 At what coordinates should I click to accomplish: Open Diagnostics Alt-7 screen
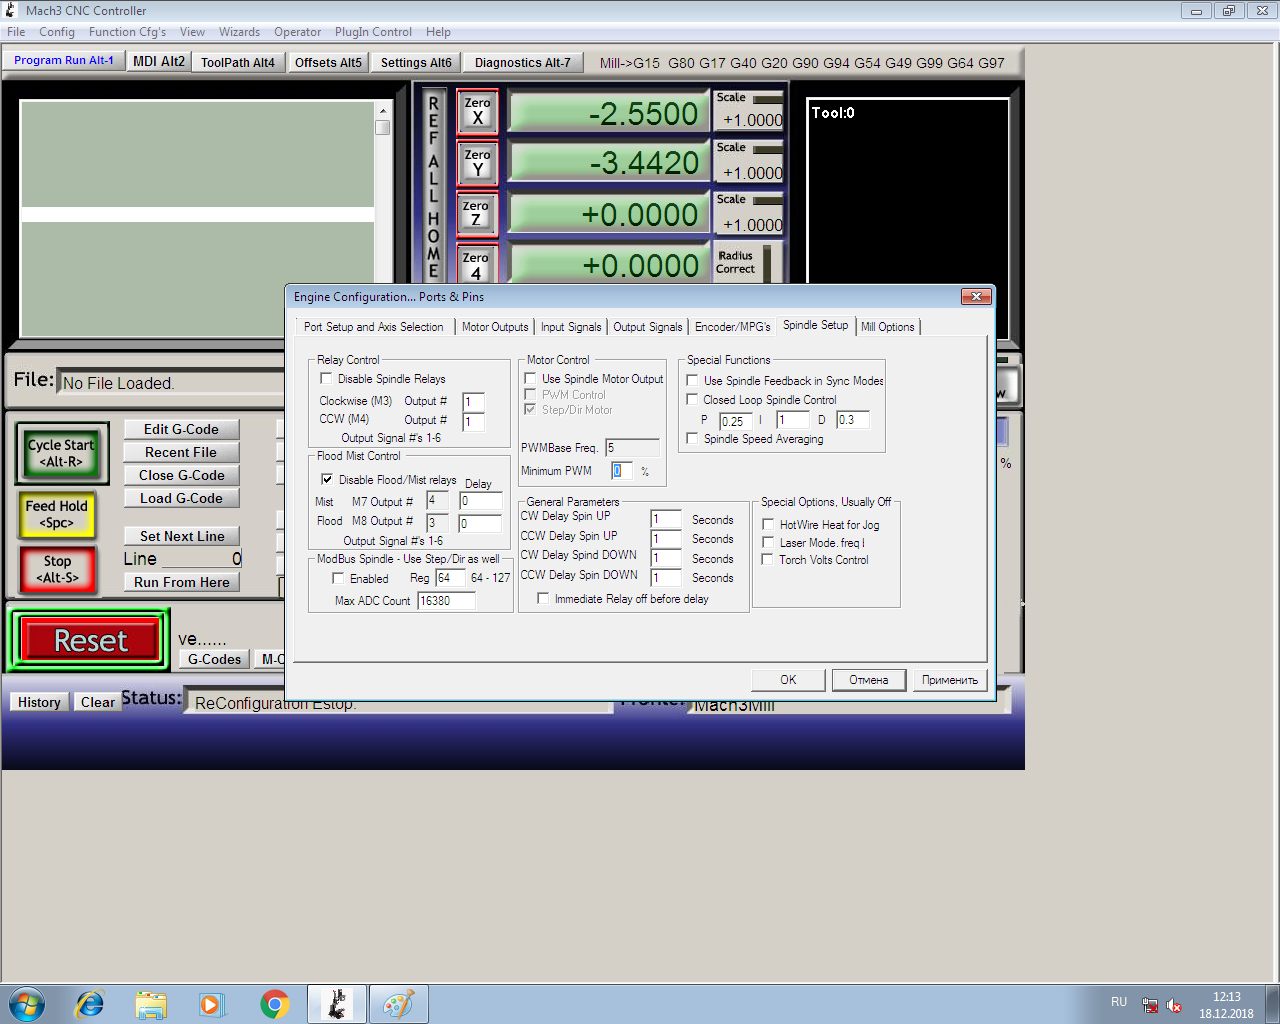tap(523, 62)
